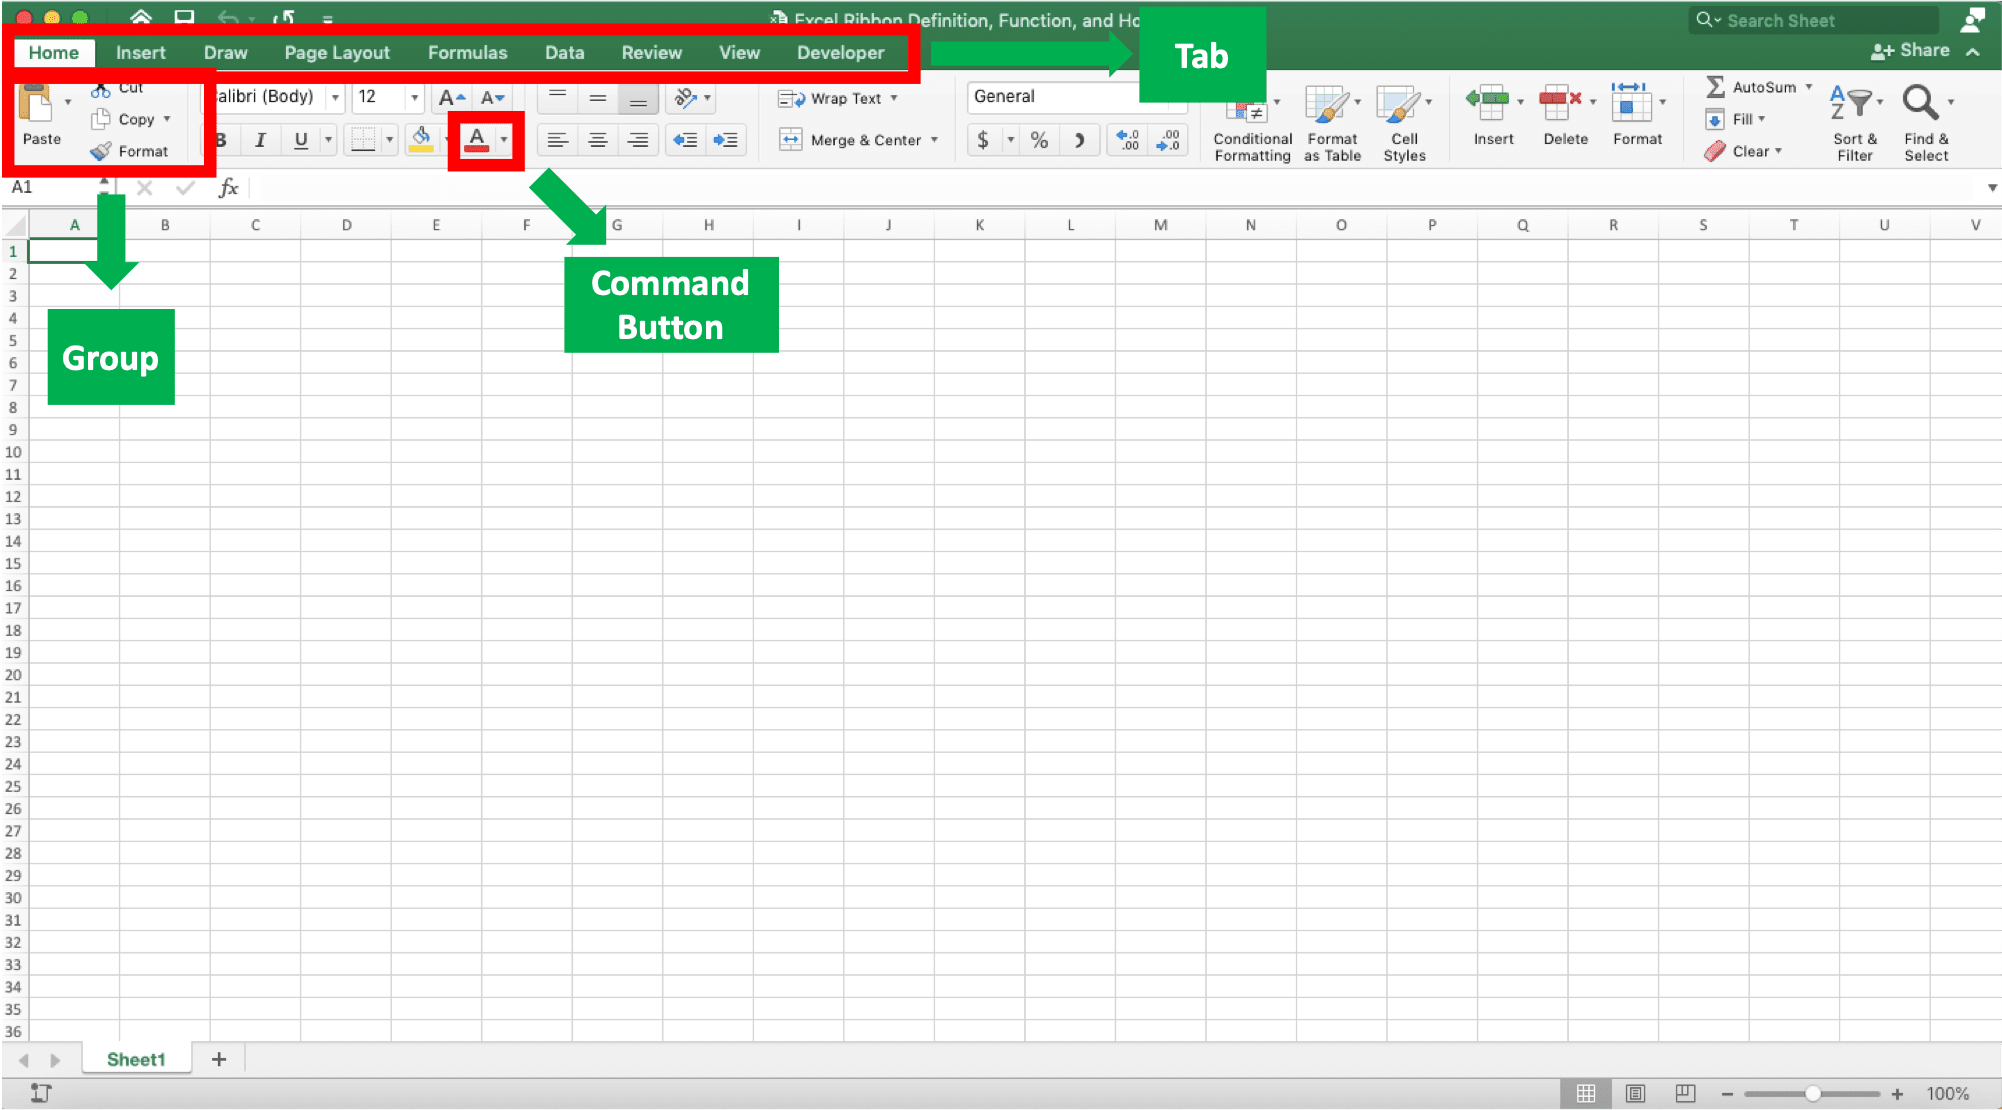
Task: Select Top Align vertical alignment
Action: click(x=558, y=97)
